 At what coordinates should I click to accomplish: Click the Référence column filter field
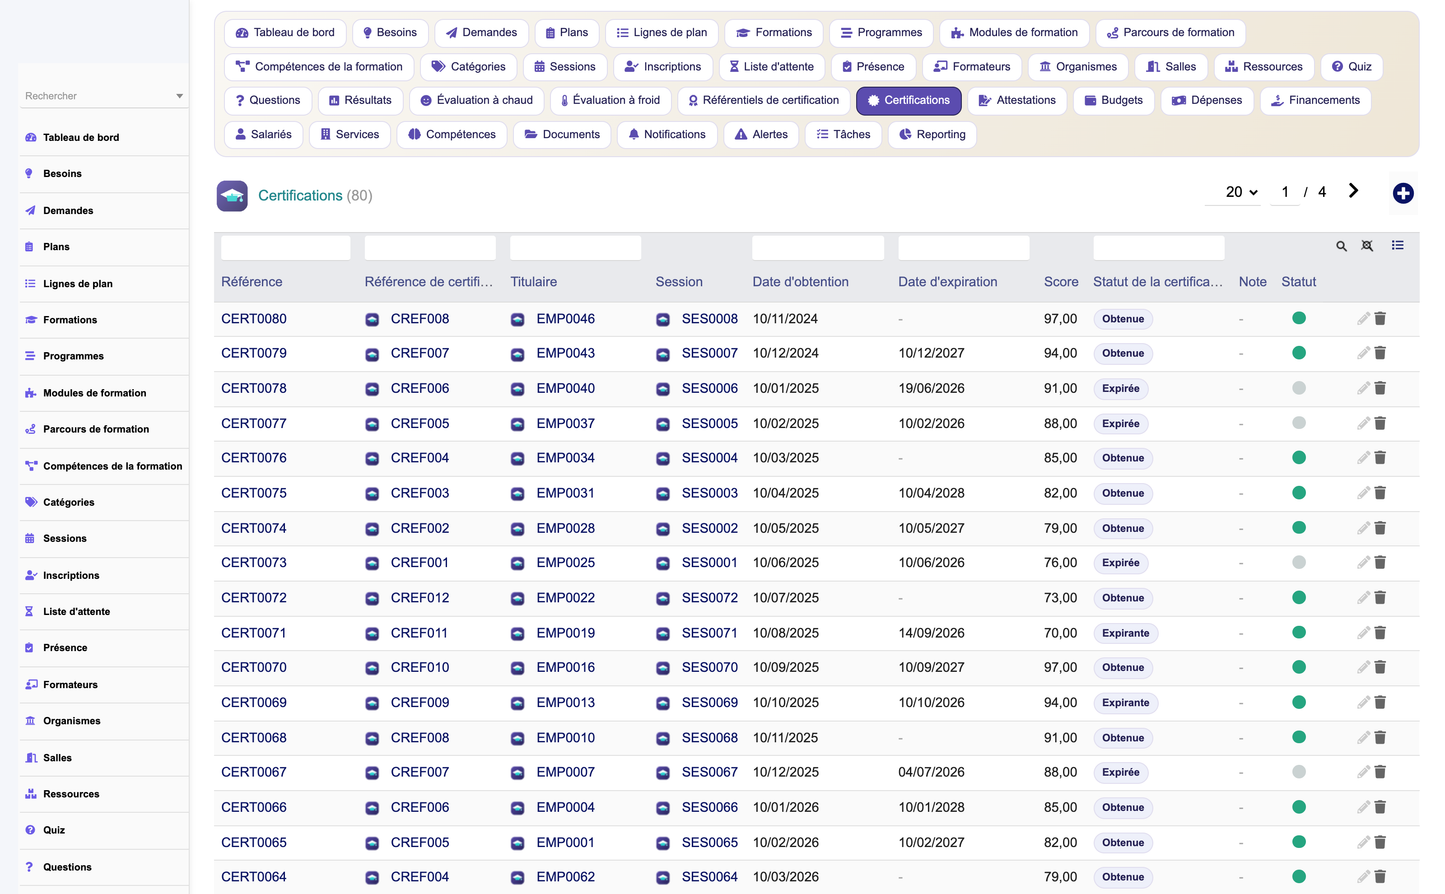pyautogui.click(x=286, y=247)
